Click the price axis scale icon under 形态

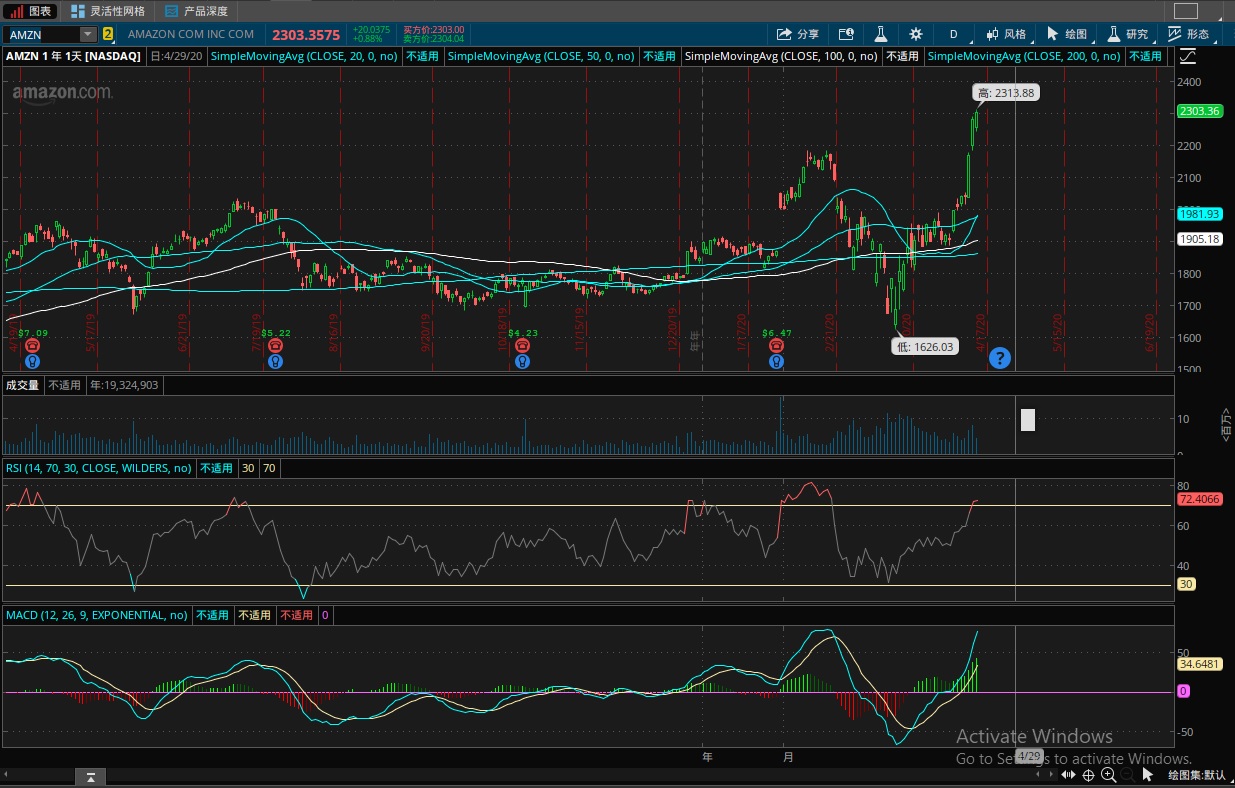1189,56
